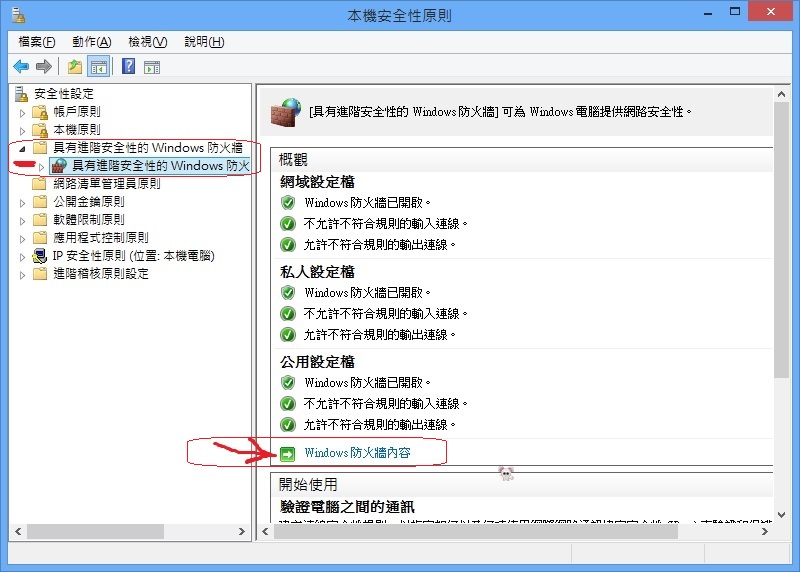
Task: Maximize the 本機安全性原則 window
Action: pos(735,12)
